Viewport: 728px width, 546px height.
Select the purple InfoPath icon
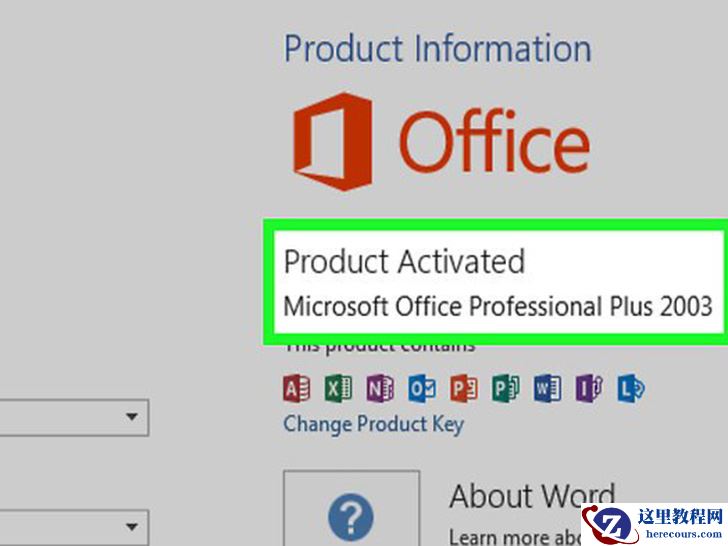[x=589, y=388]
